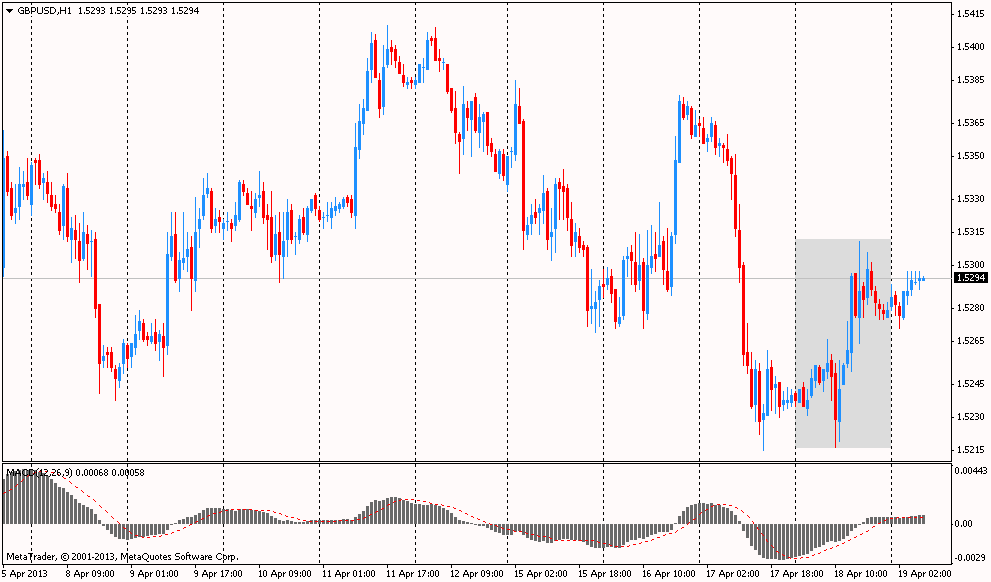Click the 15 Apr 02:00 time label
Viewport: 991px width, 582px height.
[x=542, y=574]
